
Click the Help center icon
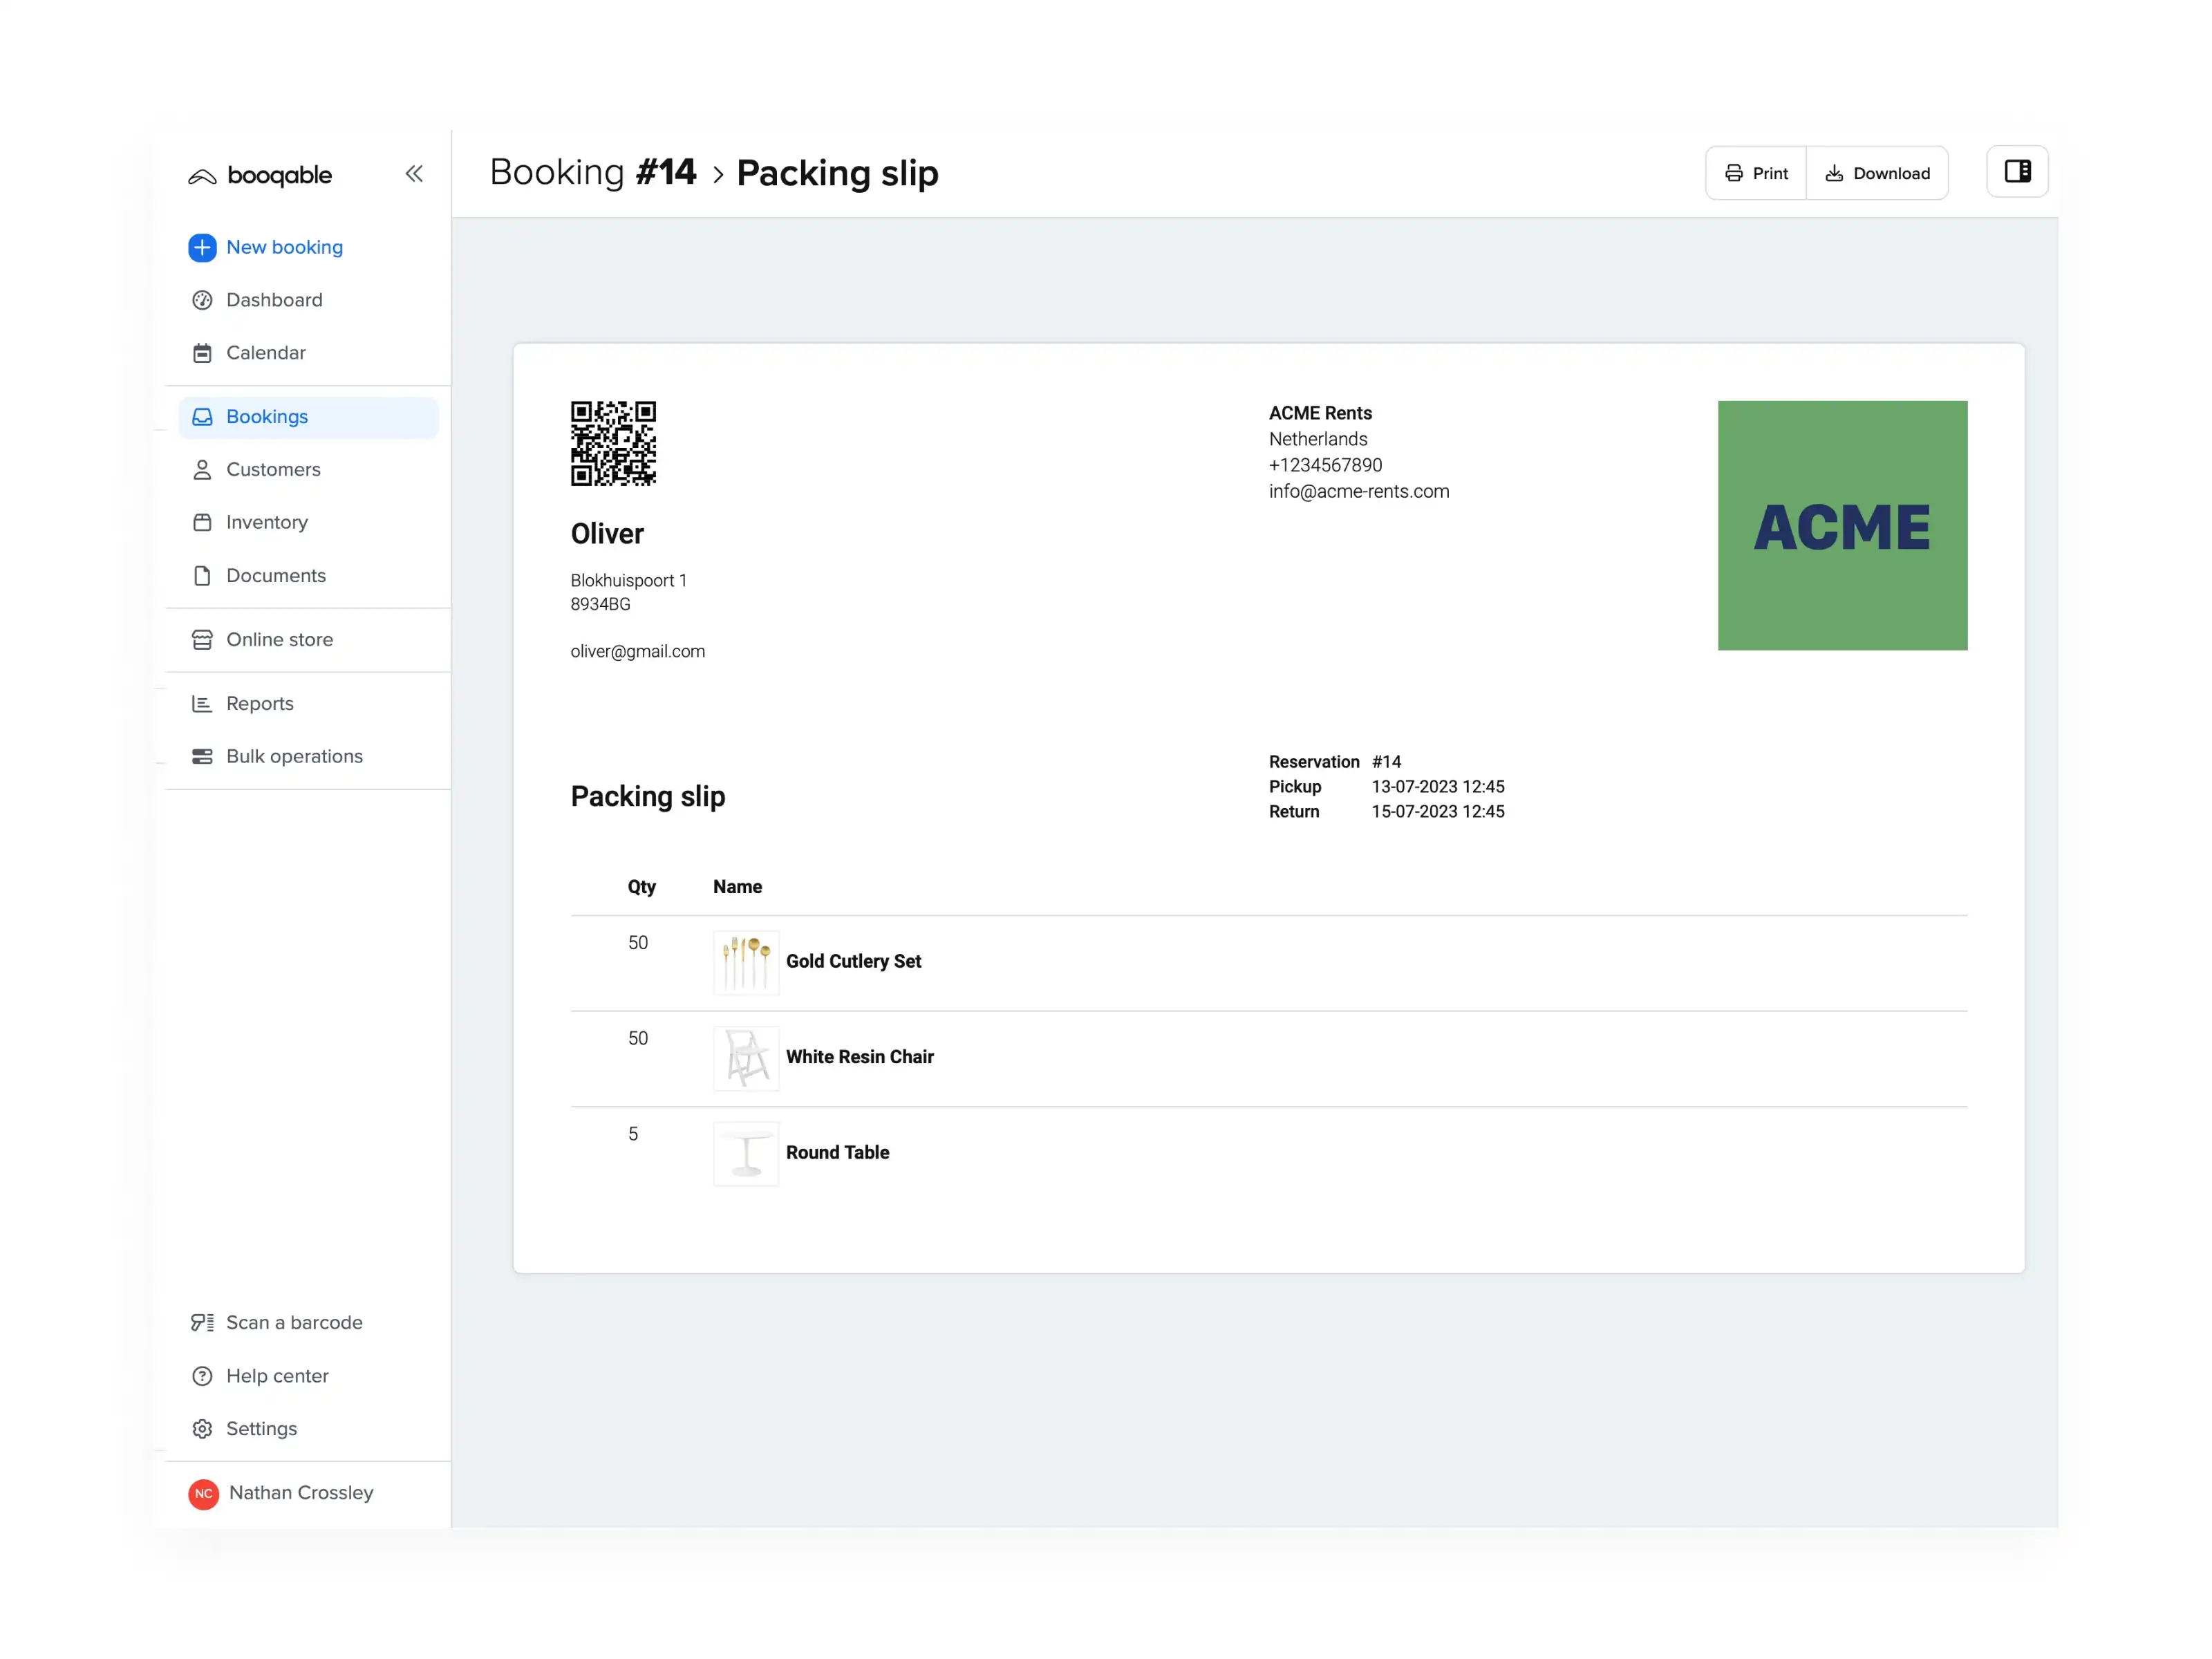point(202,1376)
